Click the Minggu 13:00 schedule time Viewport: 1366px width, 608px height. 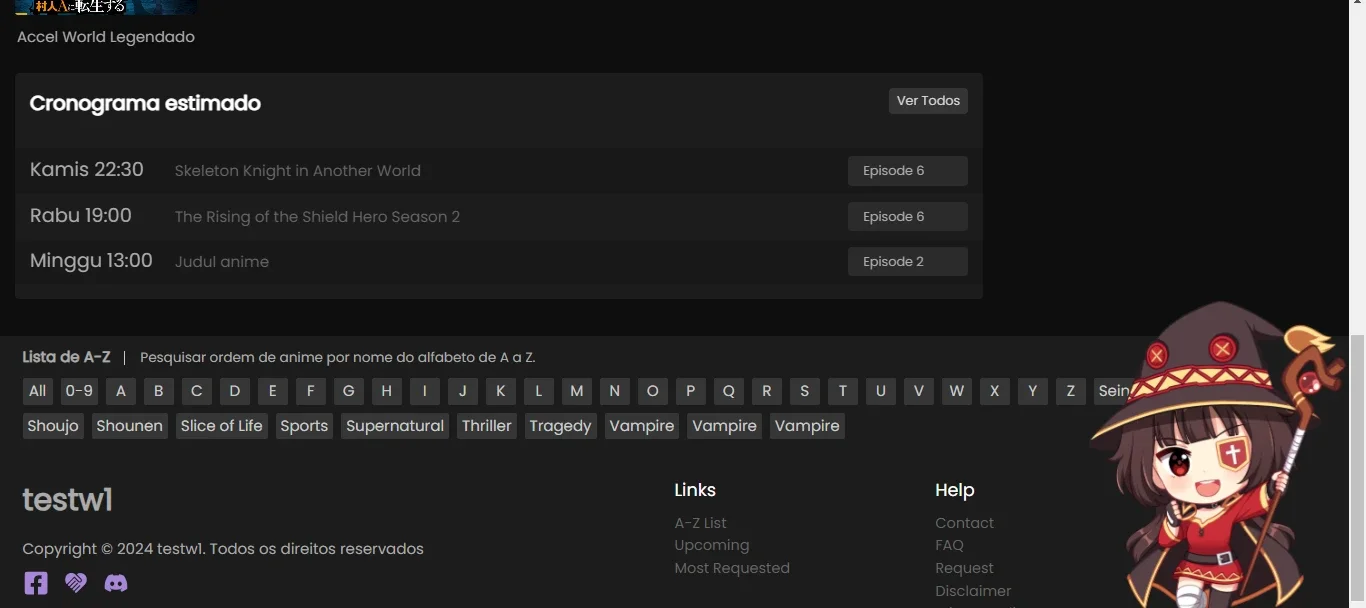coord(91,261)
